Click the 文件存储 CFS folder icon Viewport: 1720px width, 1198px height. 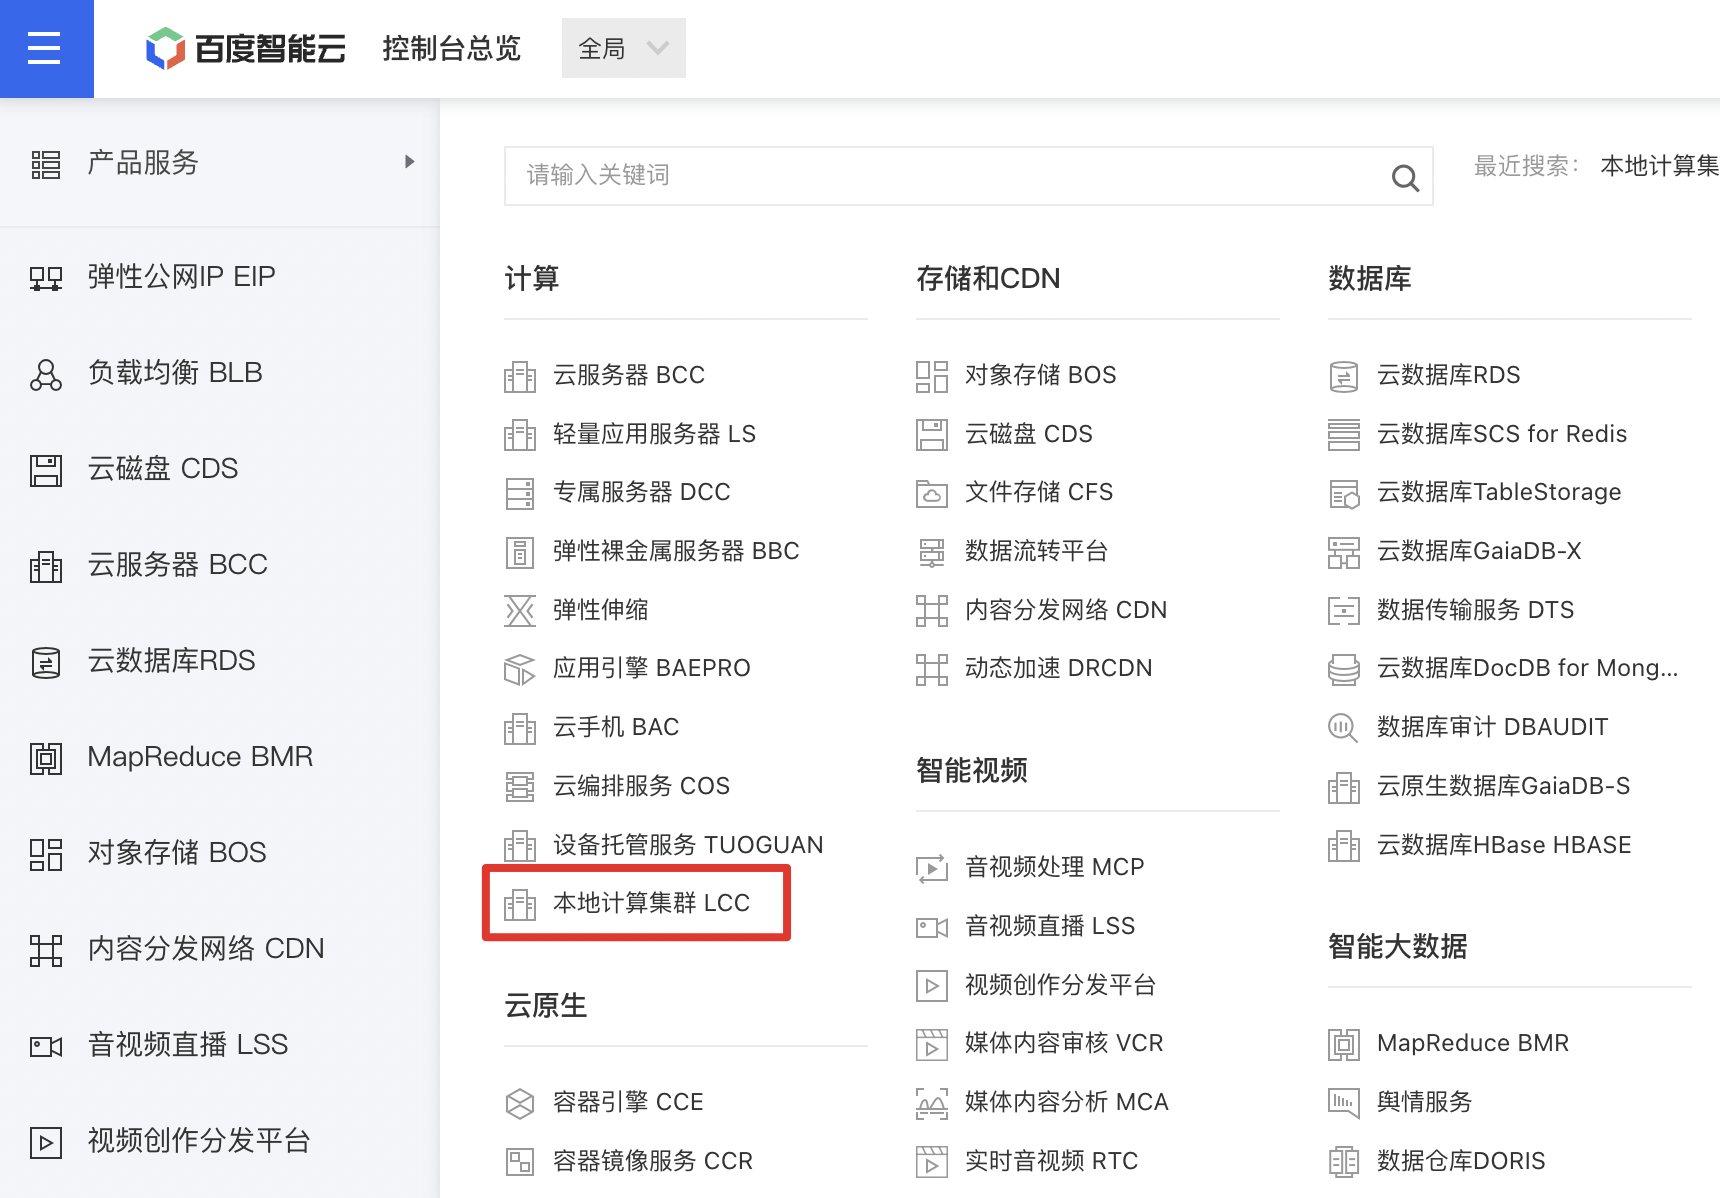point(932,493)
